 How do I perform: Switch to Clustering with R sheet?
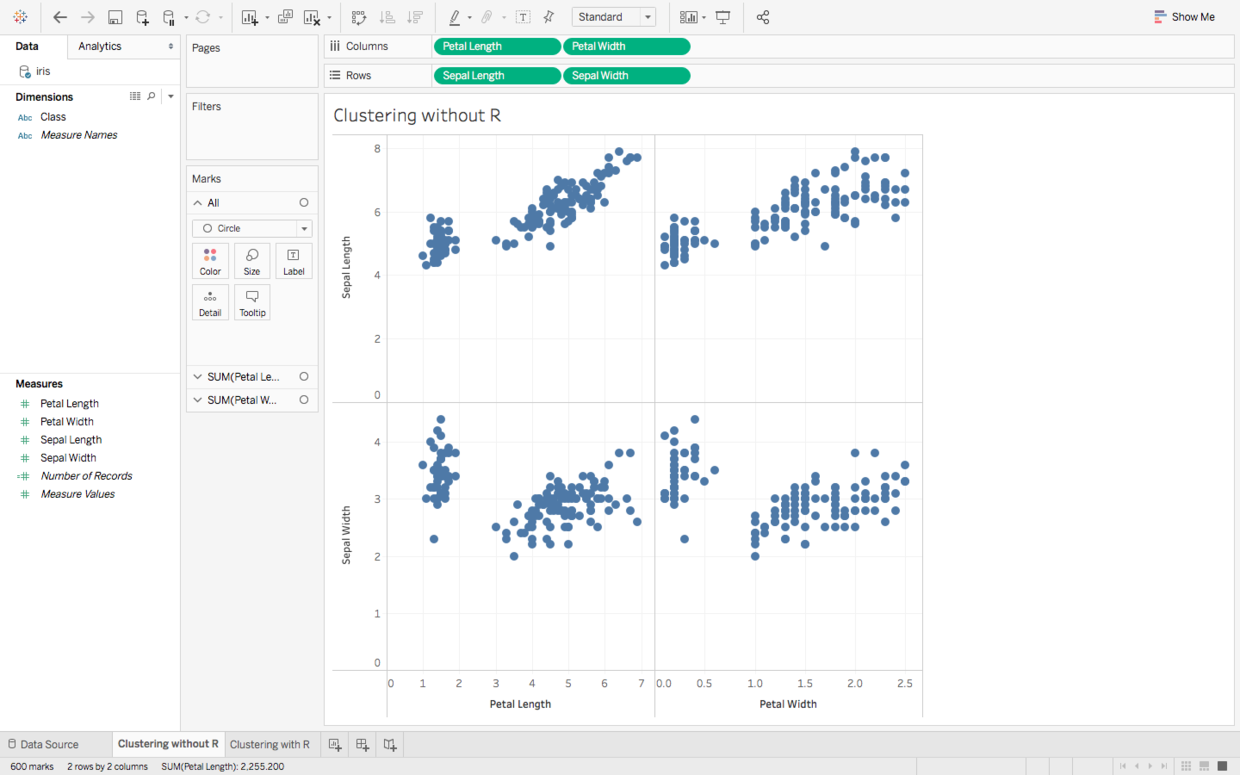pos(270,745)
